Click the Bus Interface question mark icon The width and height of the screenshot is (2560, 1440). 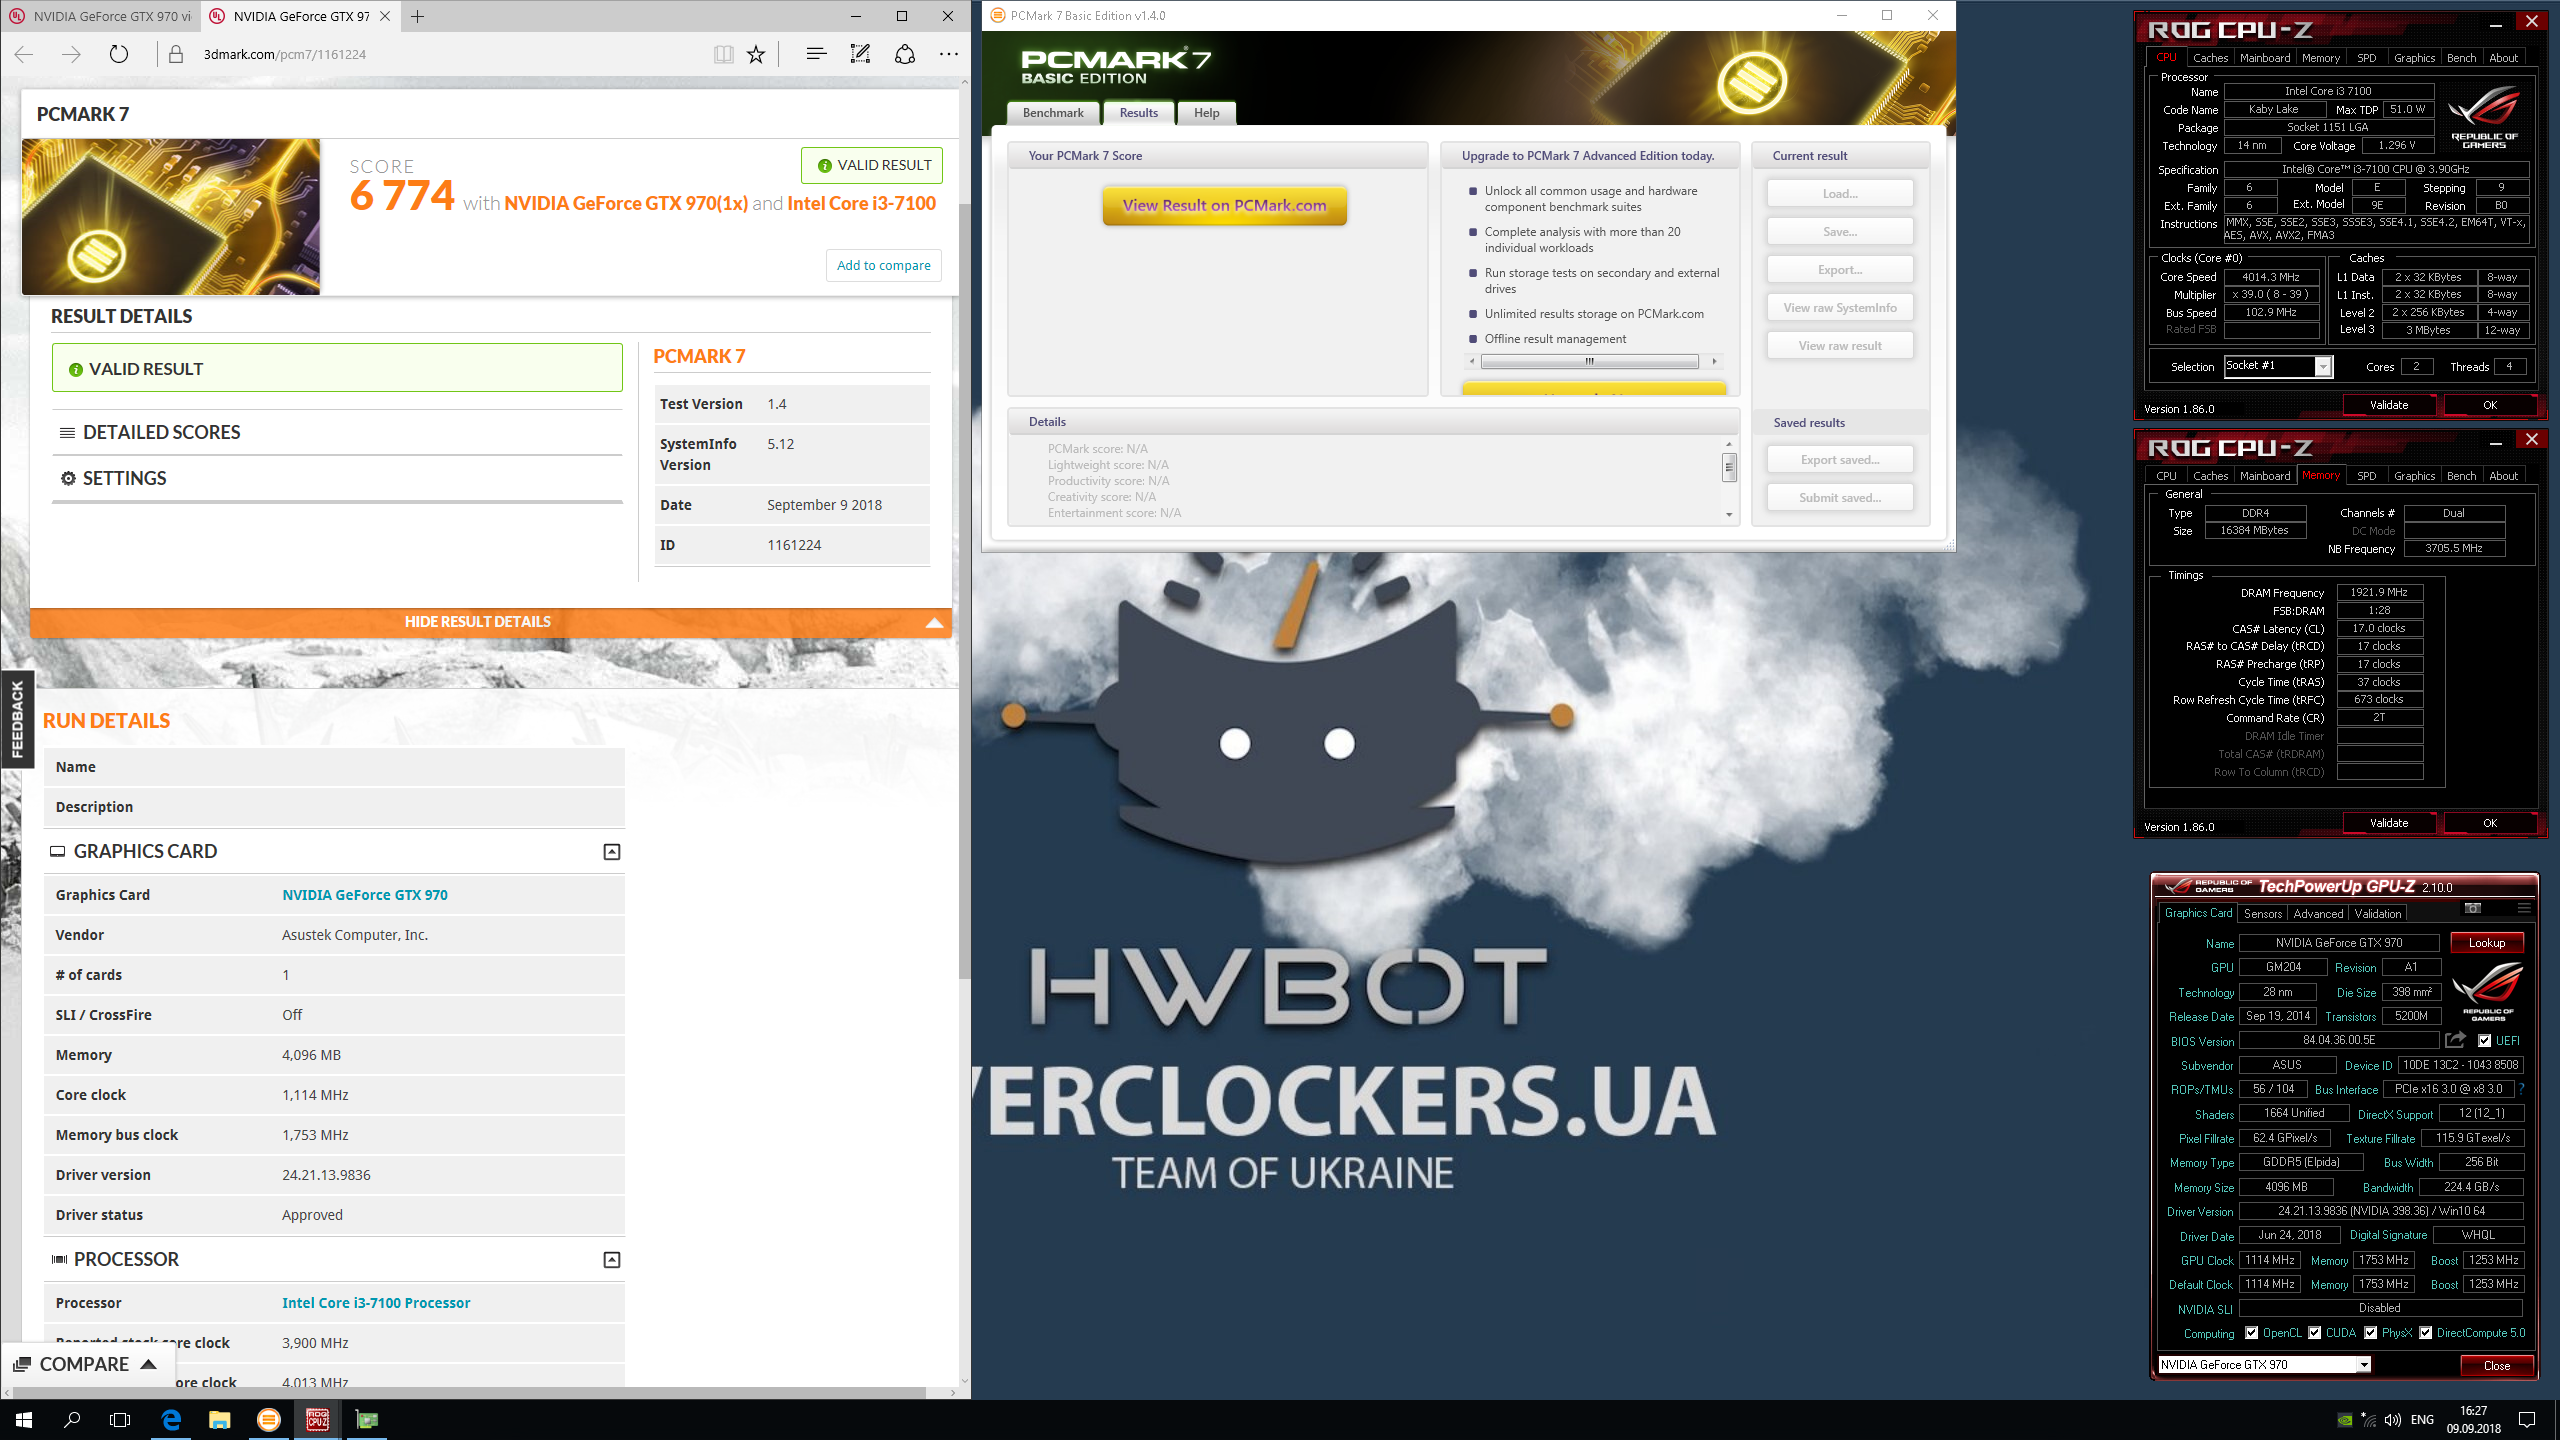pos(2521,1089)
